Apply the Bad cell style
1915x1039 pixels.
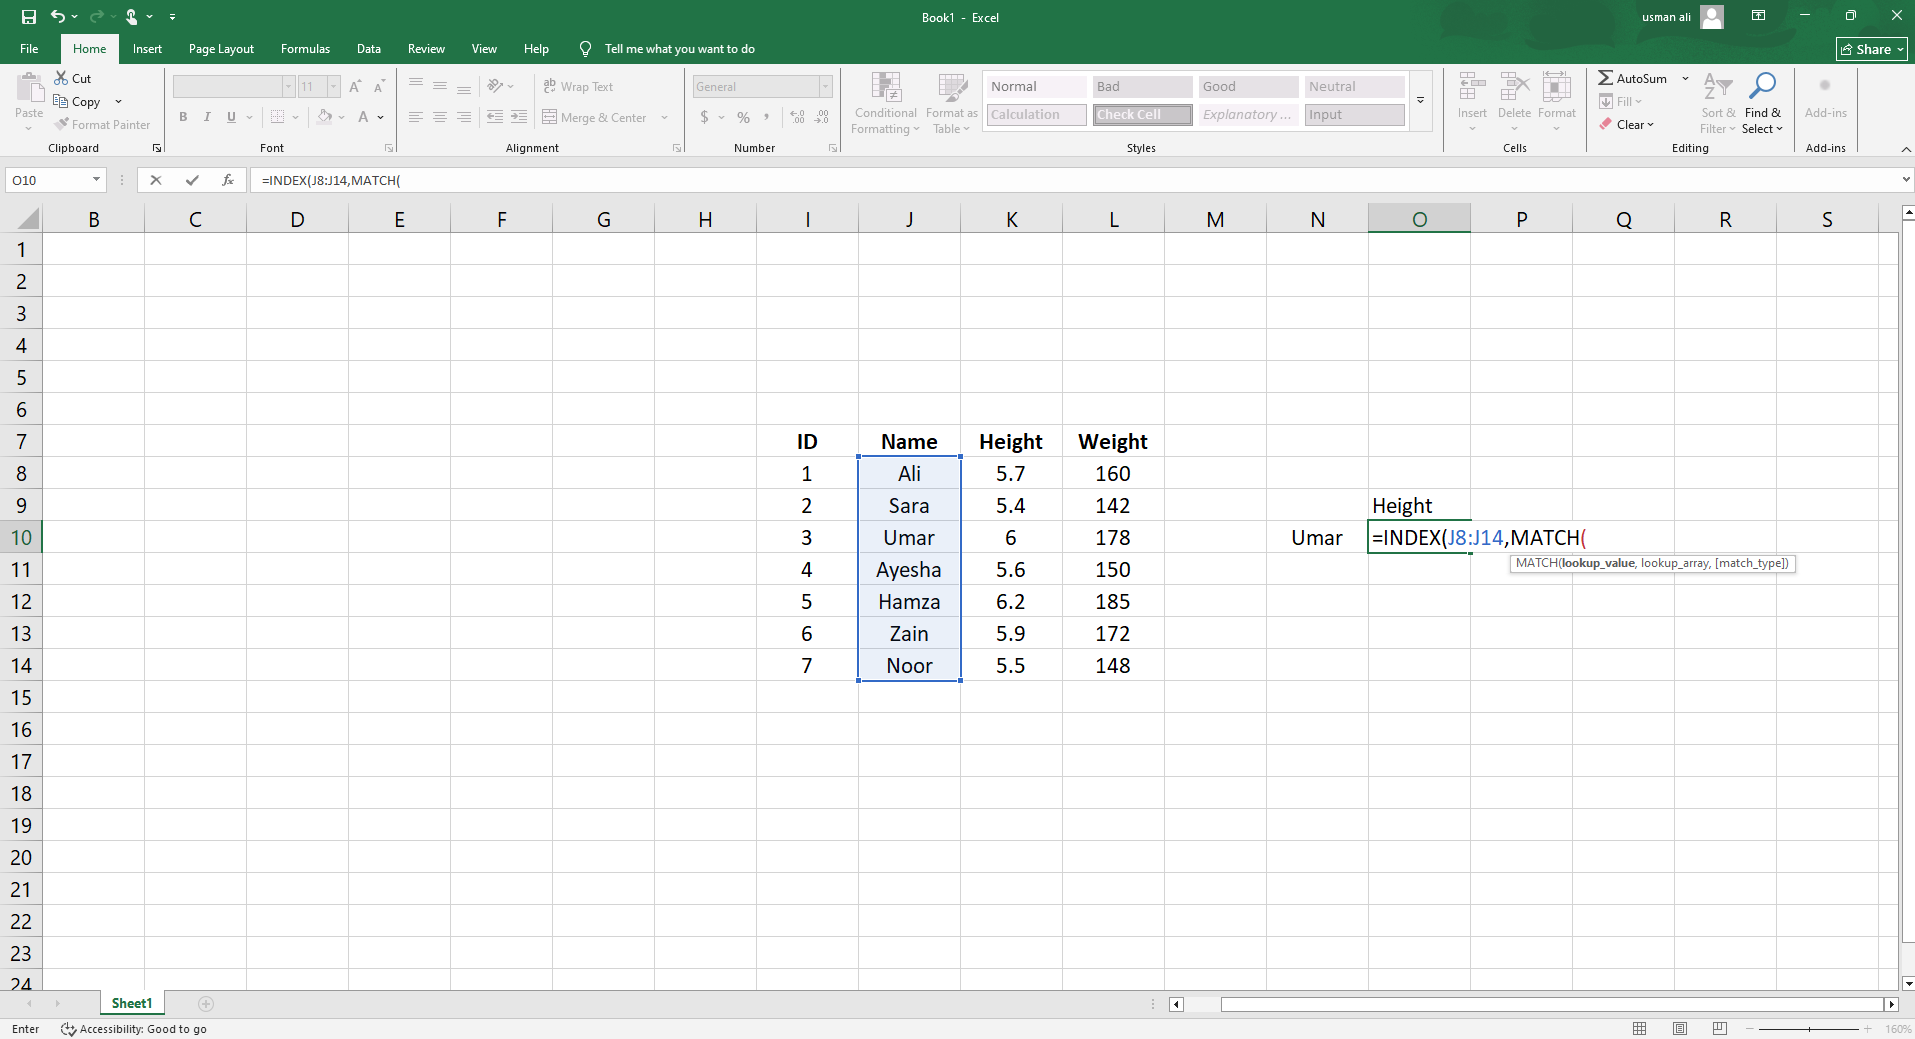point(1142,87)
